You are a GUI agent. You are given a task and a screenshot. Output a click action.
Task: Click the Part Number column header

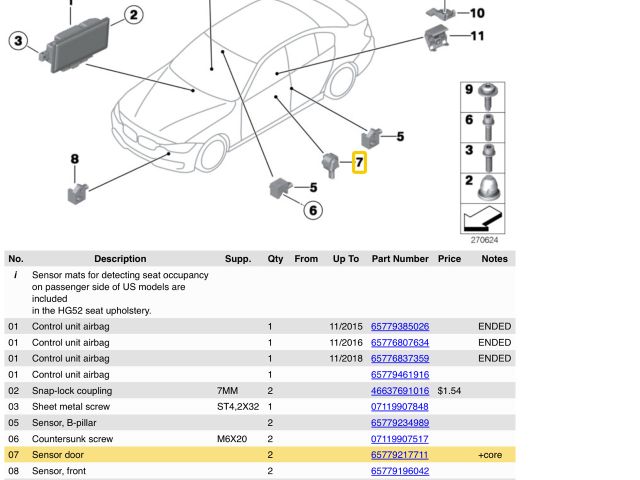point(399,259)
